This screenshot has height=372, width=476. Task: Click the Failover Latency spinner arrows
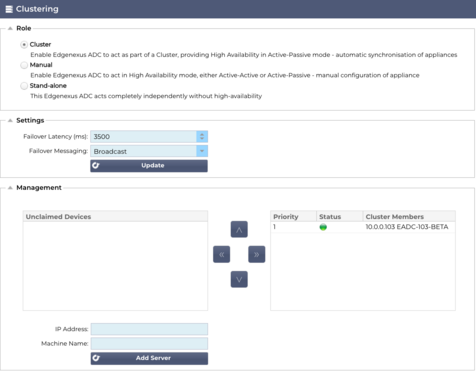click(x=202, y=137)
